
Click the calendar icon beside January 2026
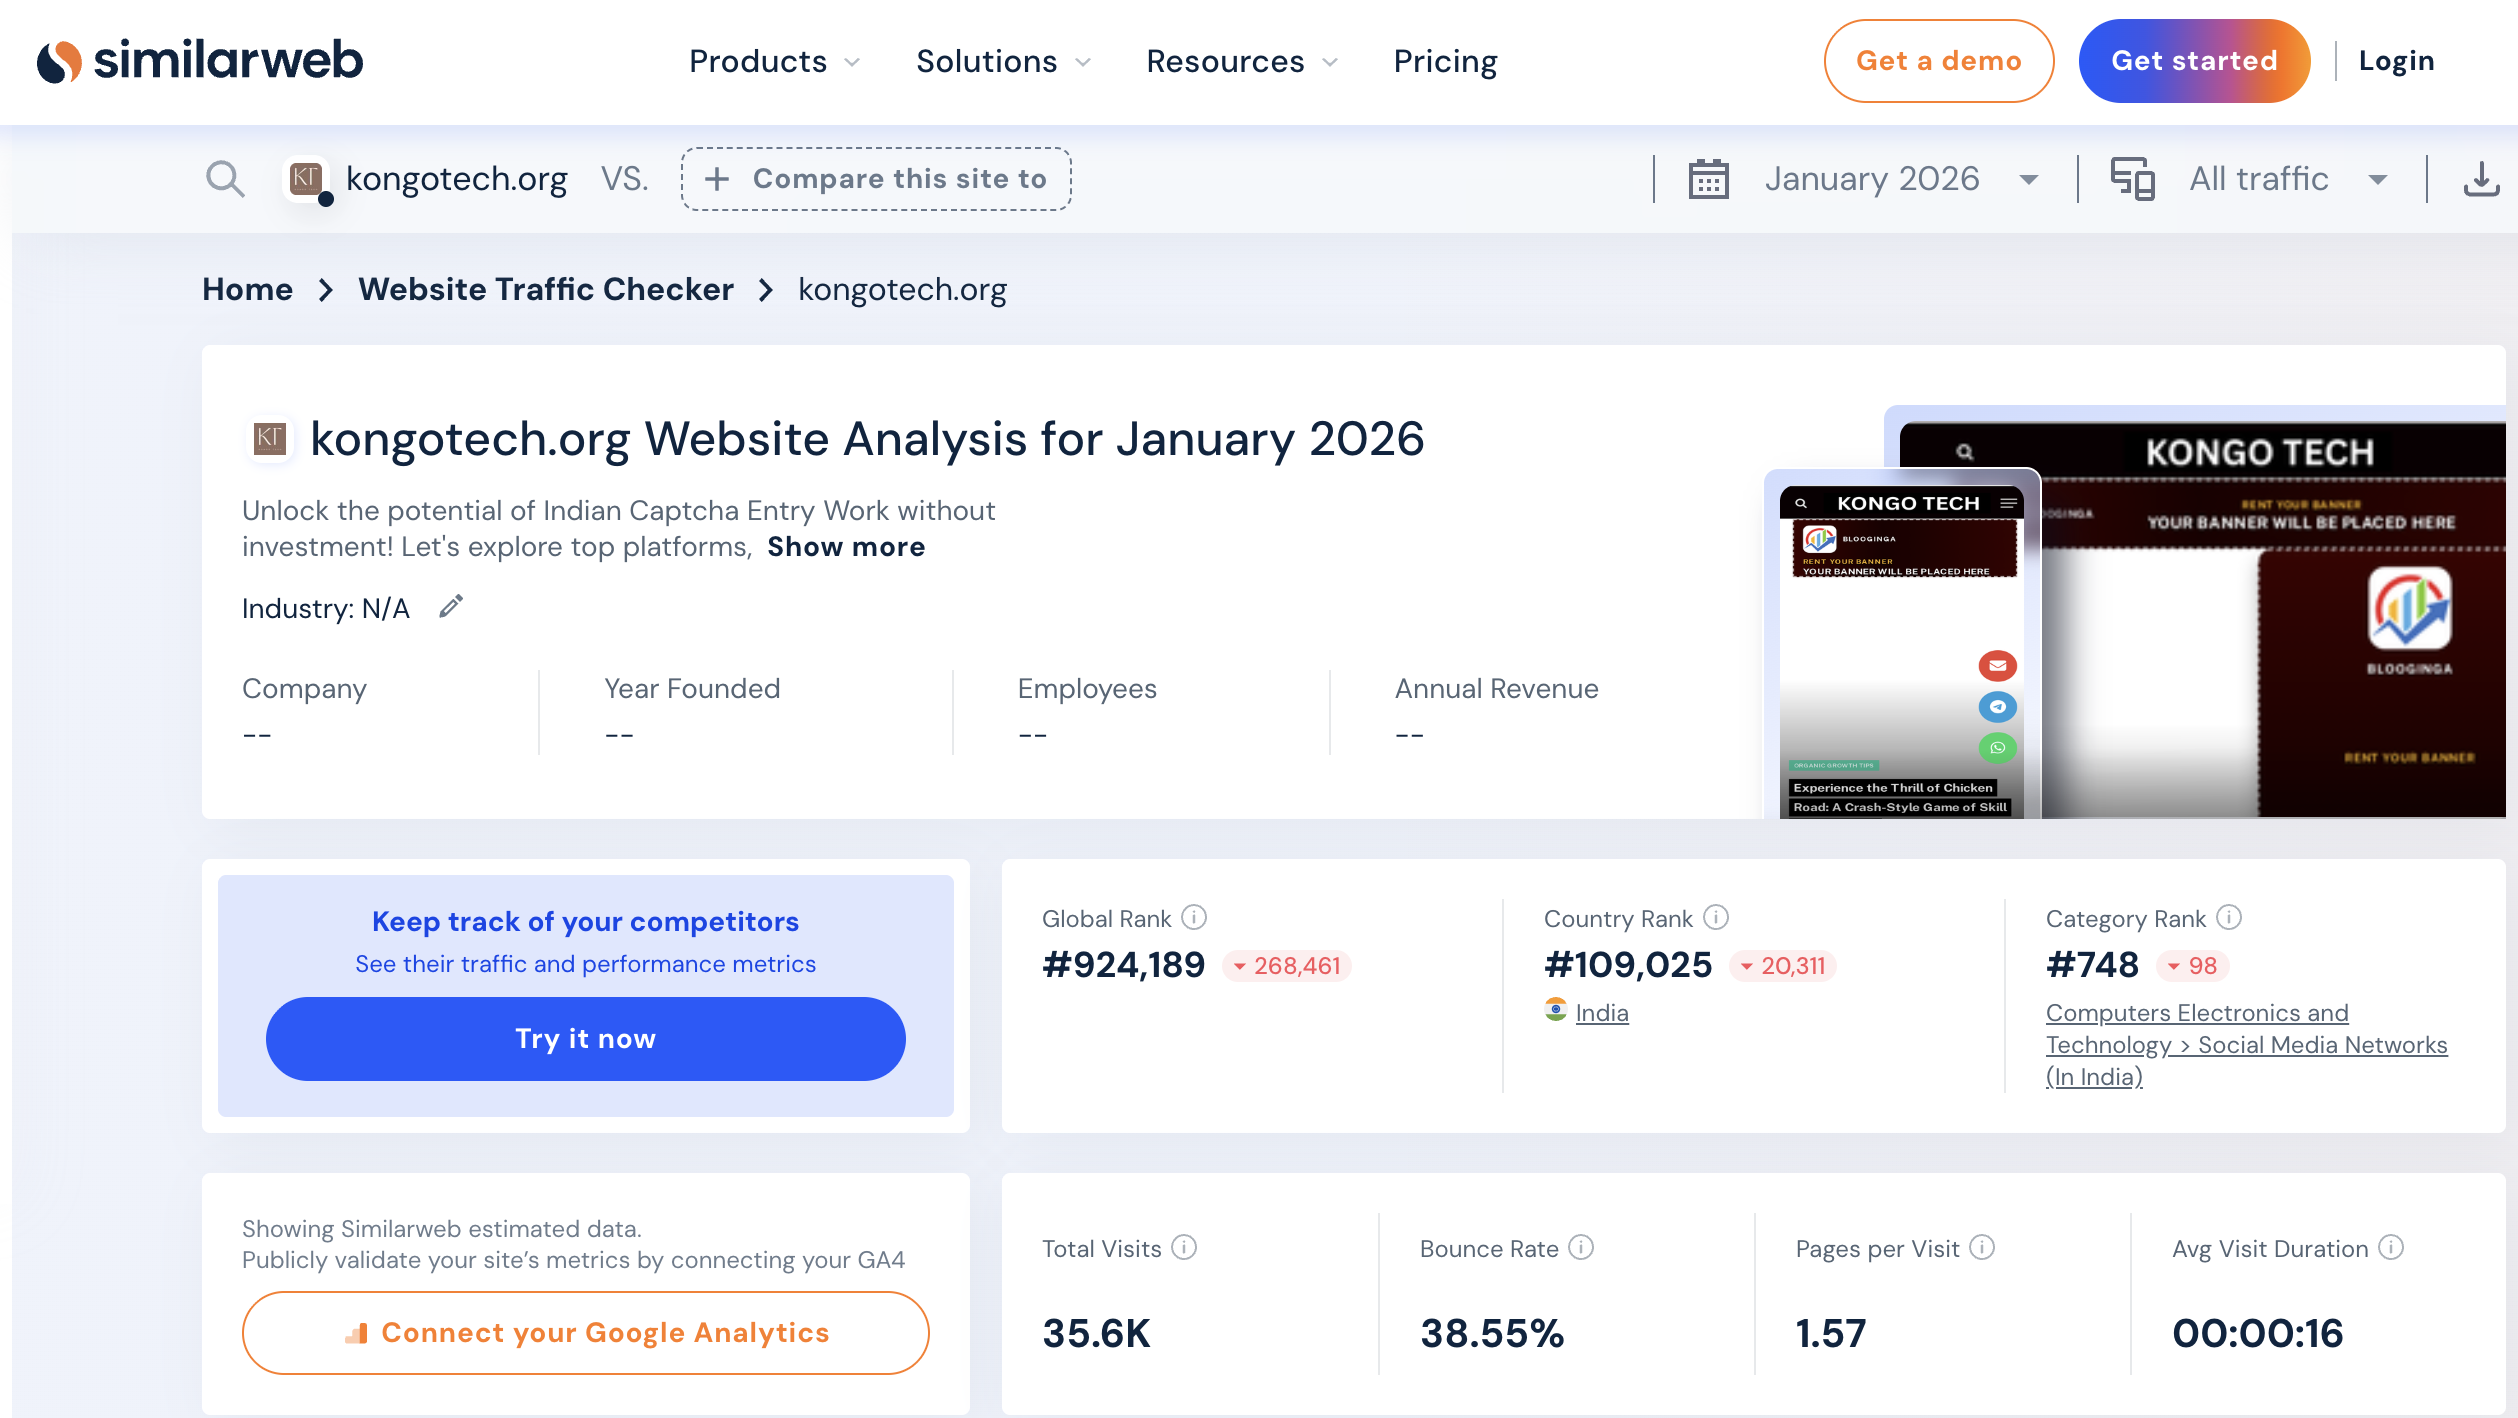pos(1708,178)
